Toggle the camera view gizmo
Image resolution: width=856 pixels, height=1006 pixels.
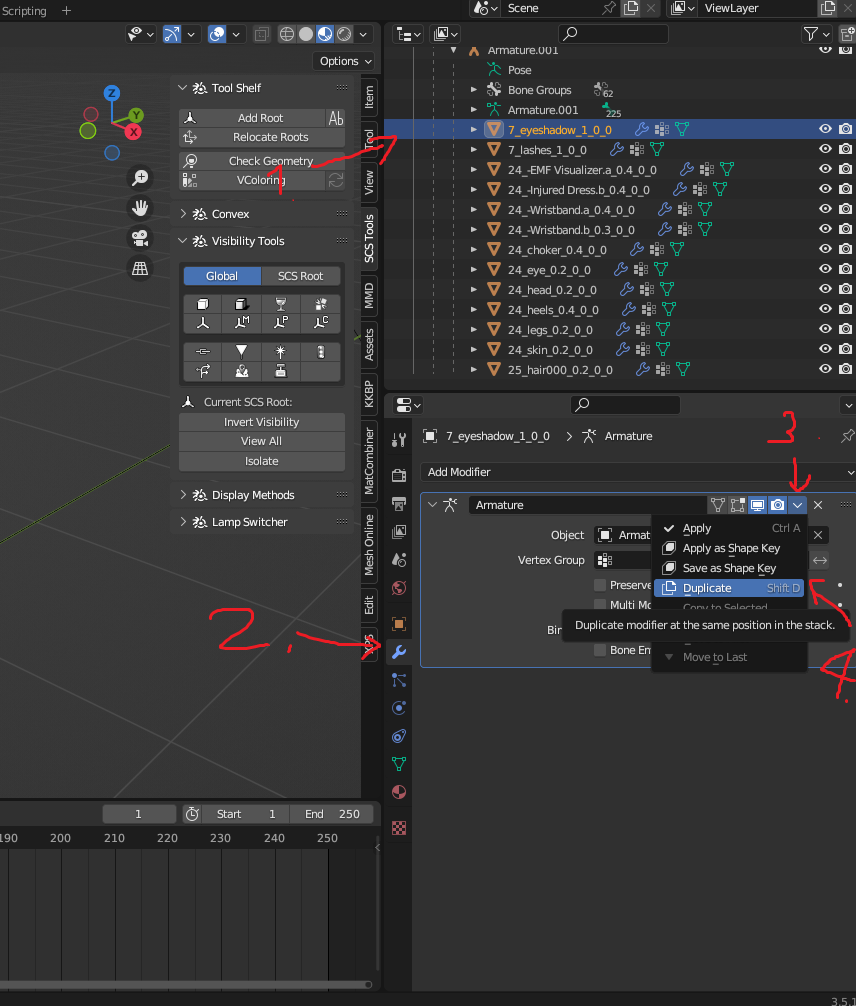pos(140,238)
